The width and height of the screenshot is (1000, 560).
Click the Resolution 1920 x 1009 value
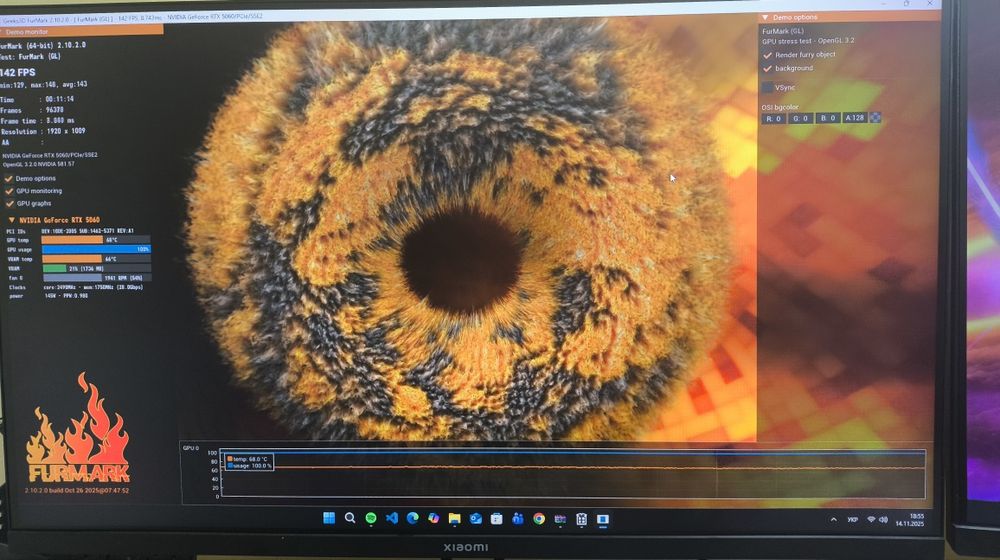click(x=66, y=131)
